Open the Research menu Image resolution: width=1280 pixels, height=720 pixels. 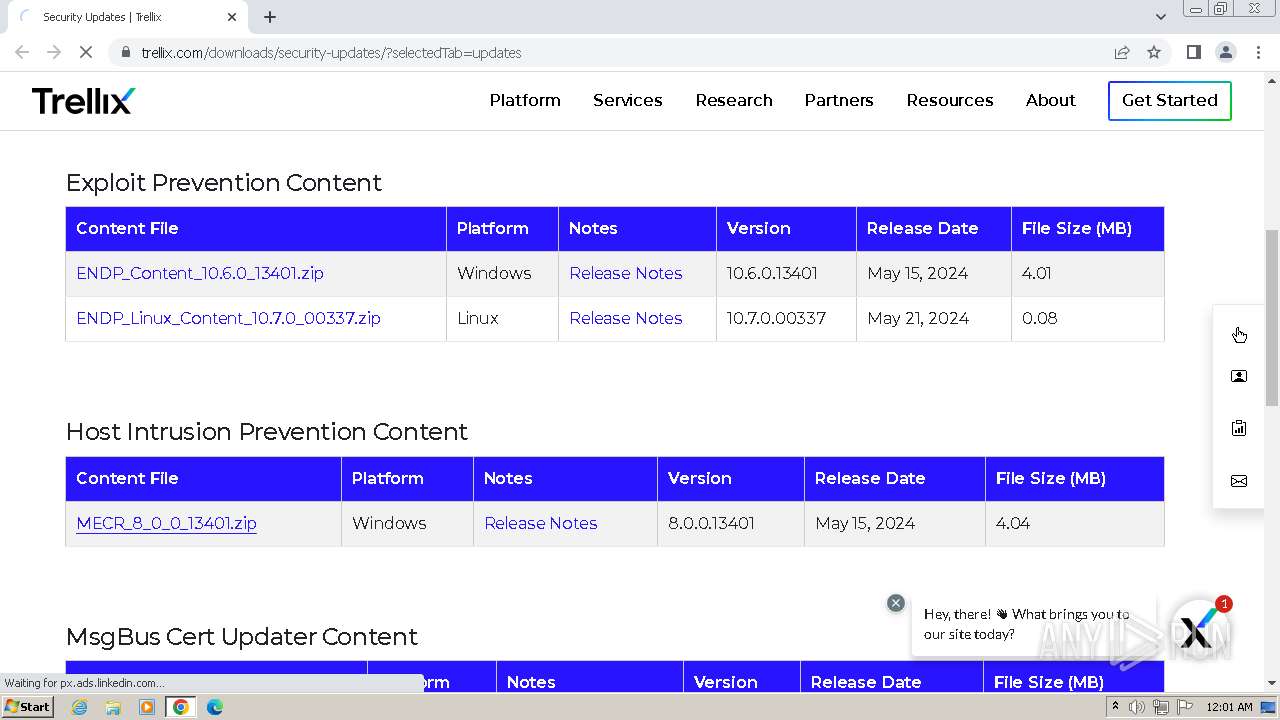[734, 100]
